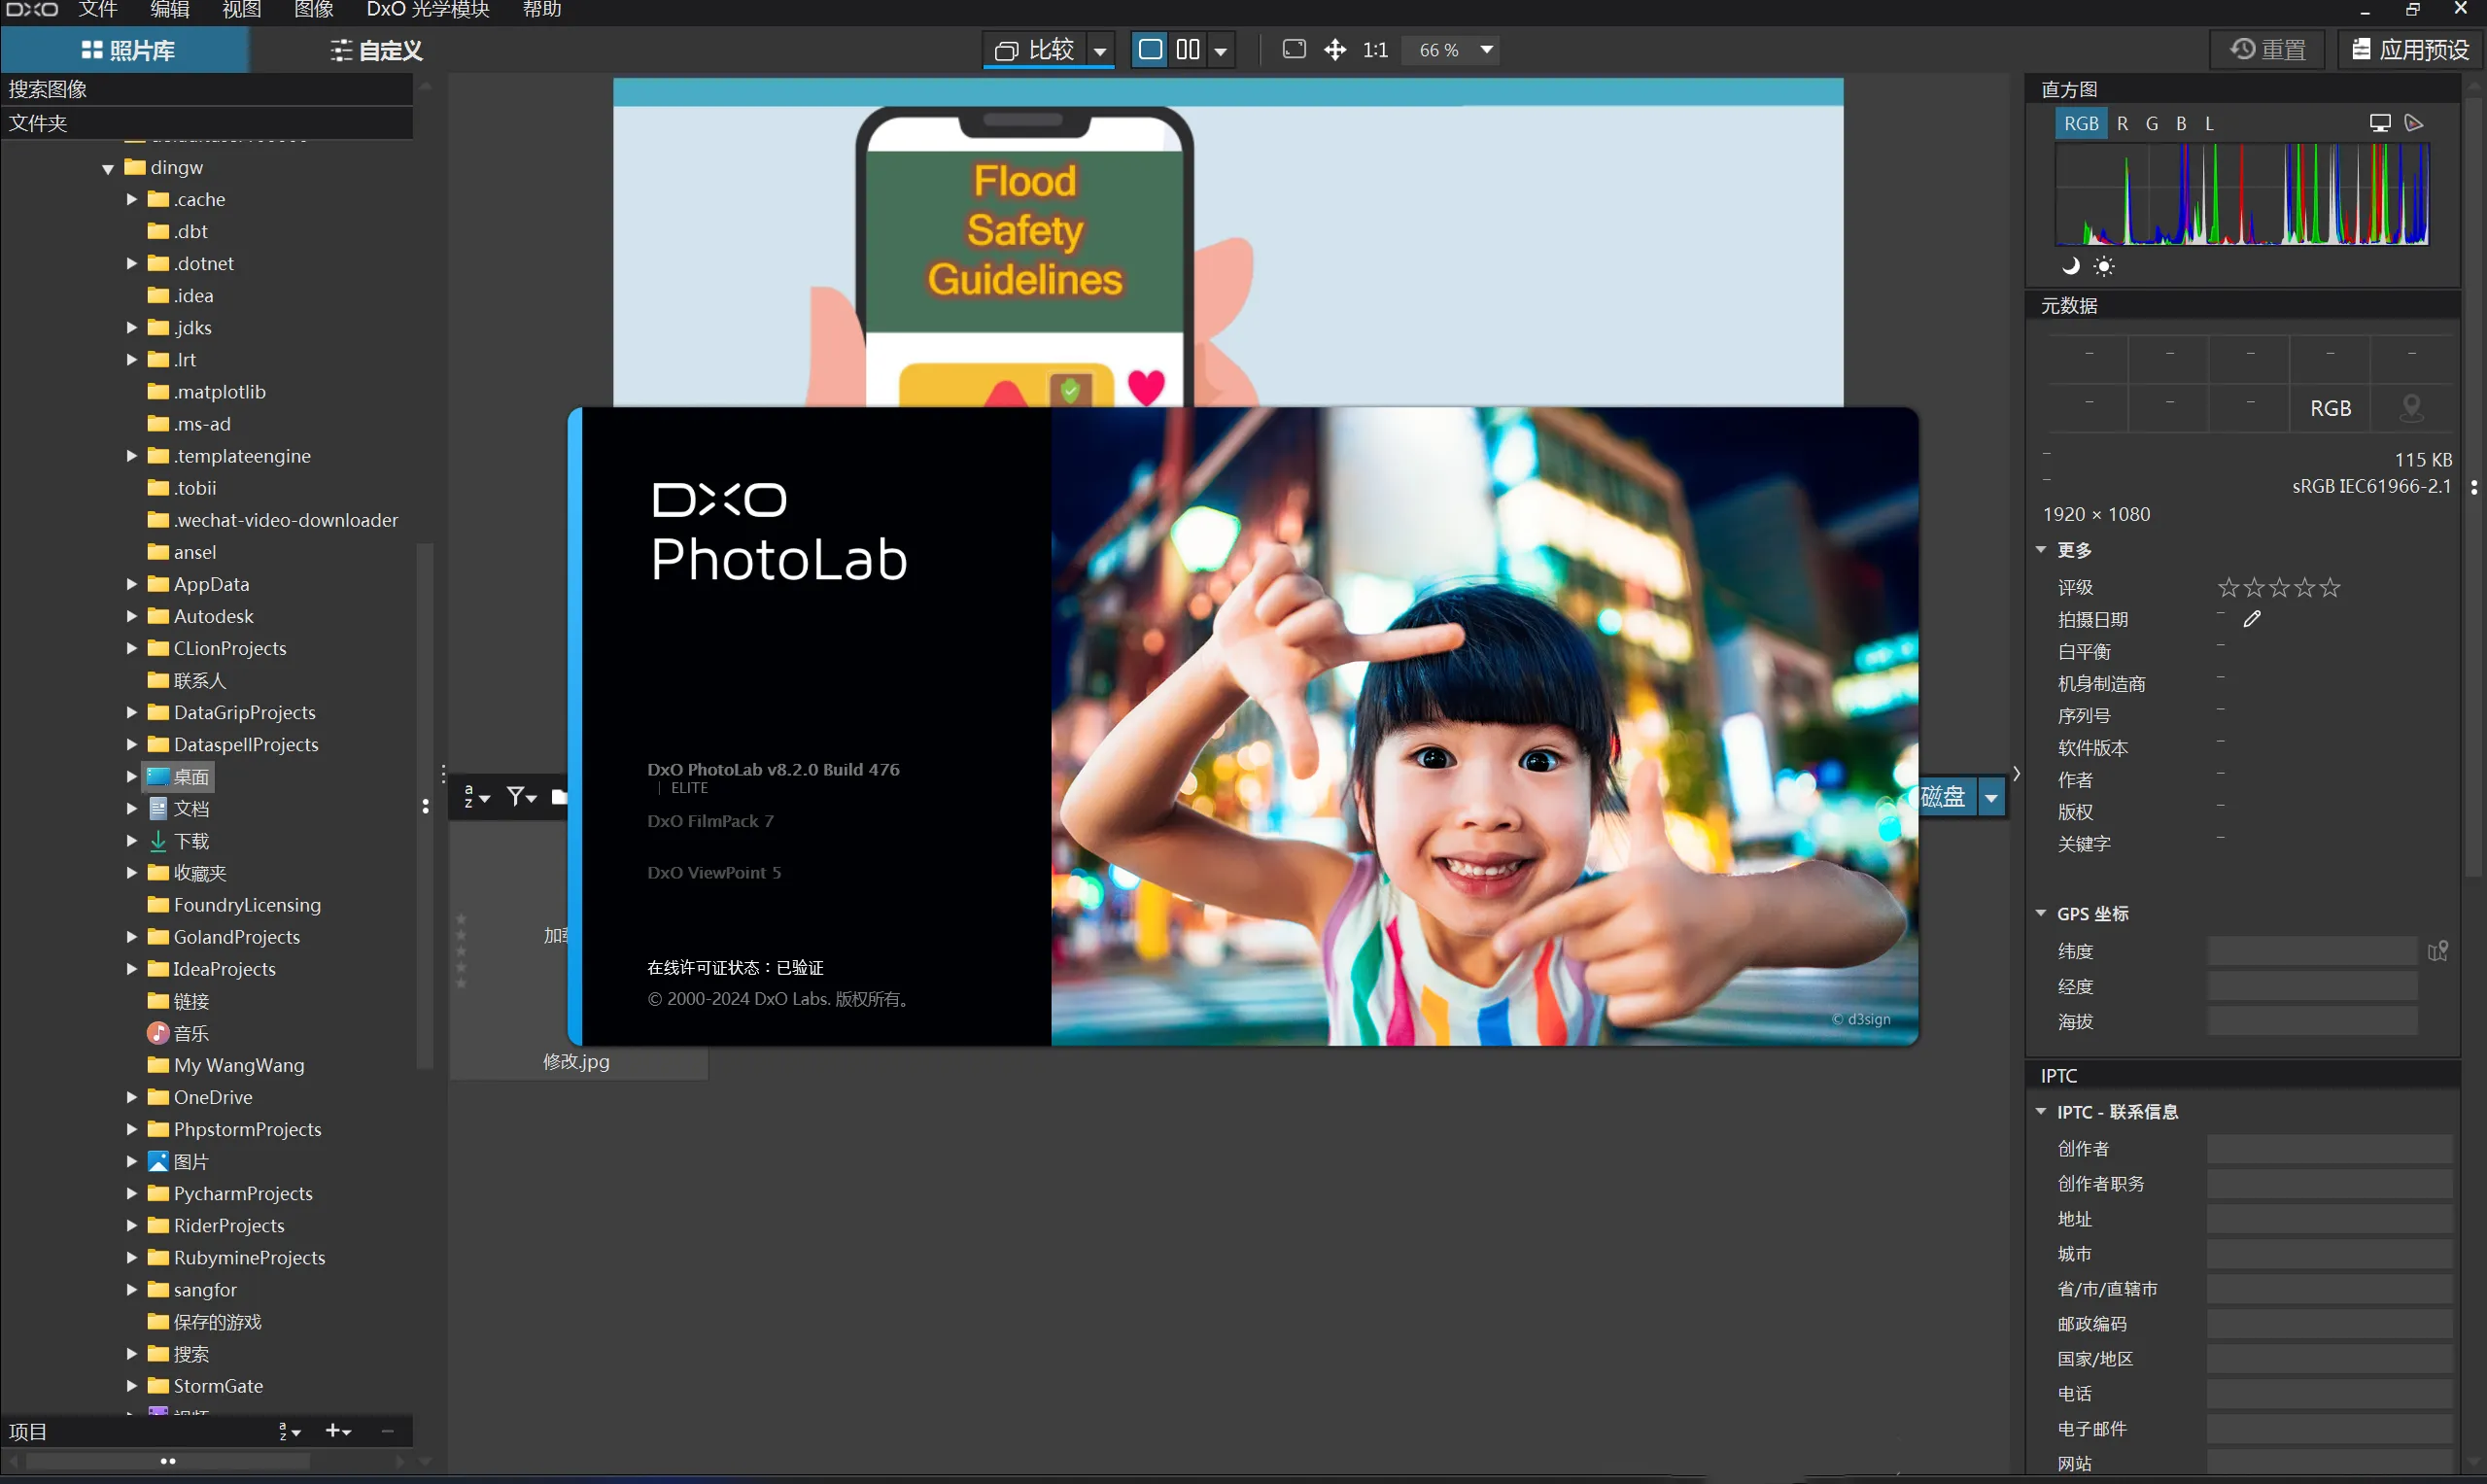Expand the AppData folder tree node
2487x1484 pixels.
tap(131, 584)
